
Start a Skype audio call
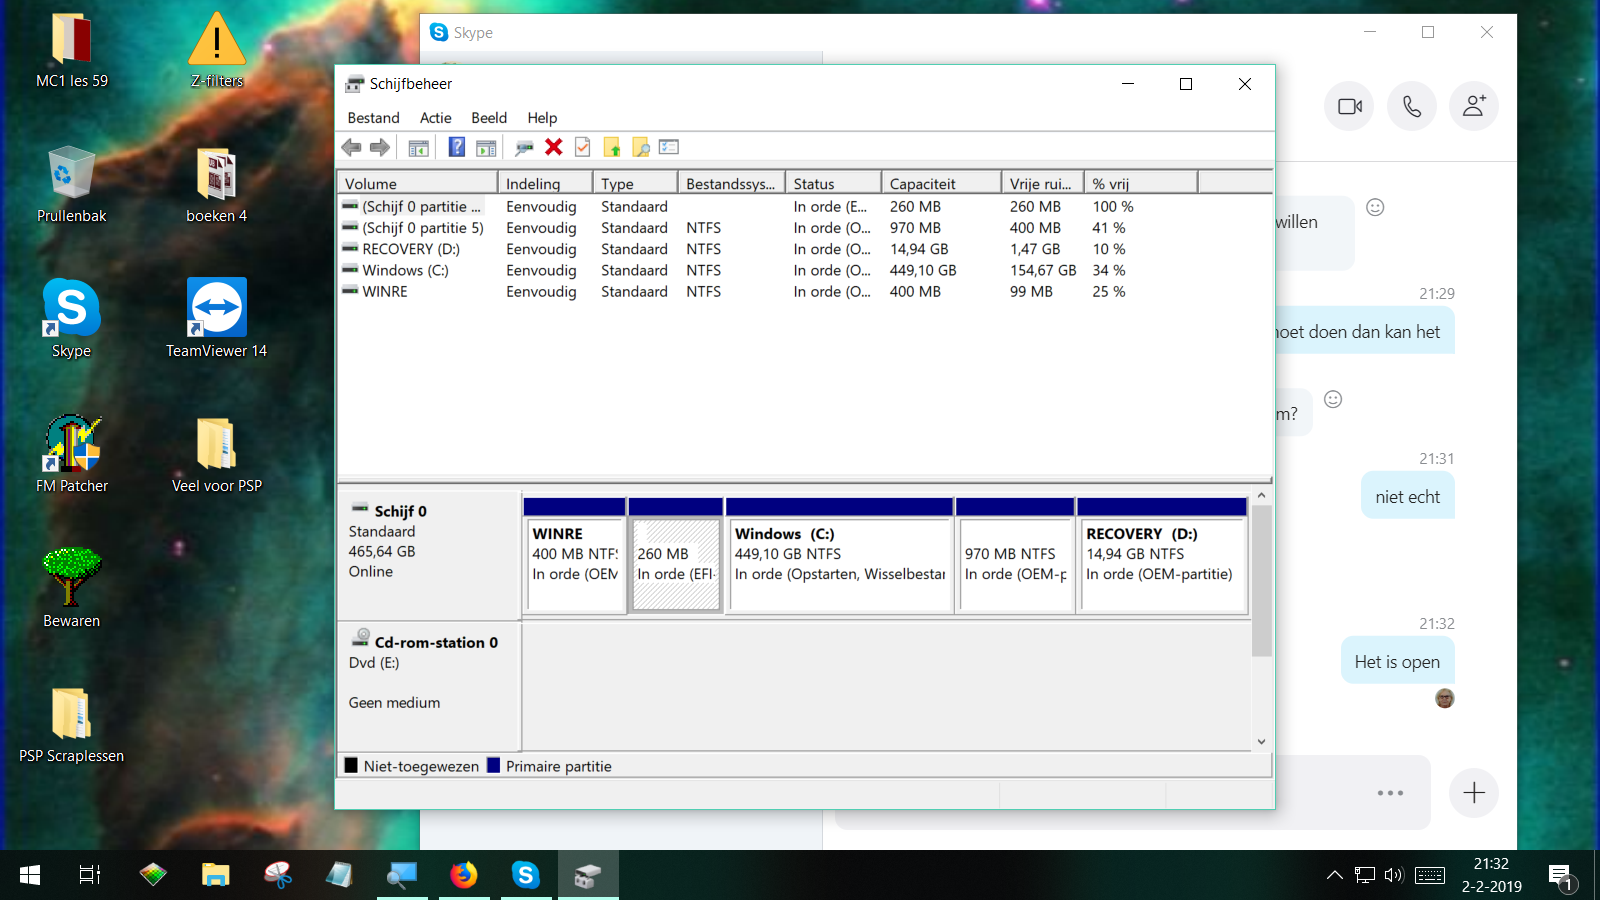pos(1412,106)
